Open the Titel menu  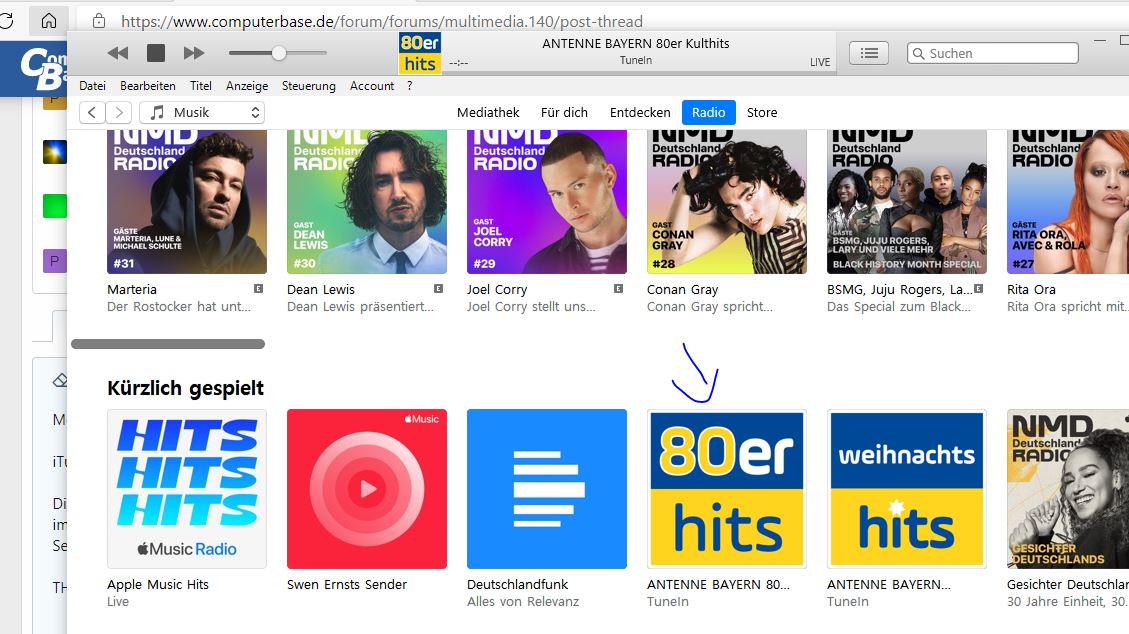pyautogui.click(x=201, y=86)
